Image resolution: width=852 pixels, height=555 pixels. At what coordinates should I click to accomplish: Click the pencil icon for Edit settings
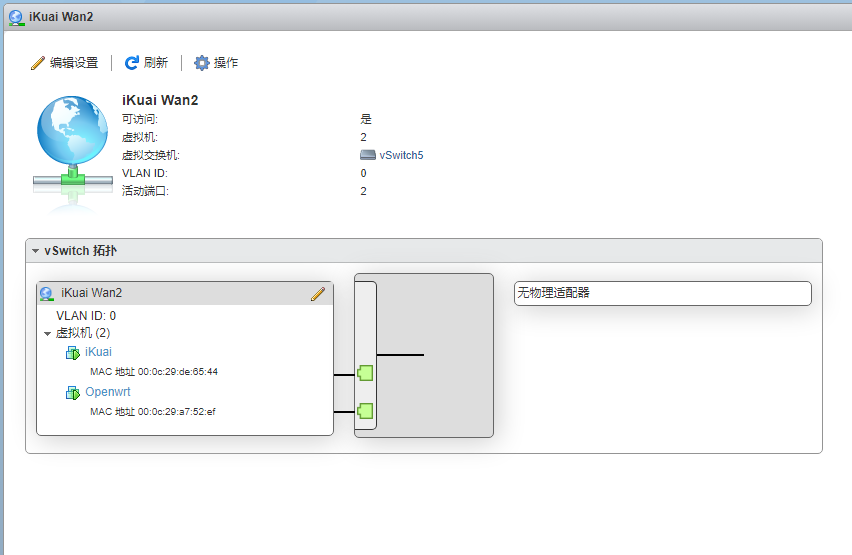pyautogui.click(x=37, y=63)
